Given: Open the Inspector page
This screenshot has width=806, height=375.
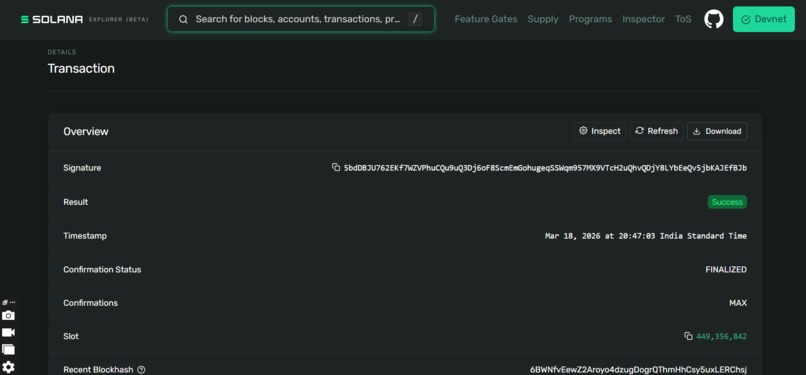Looking at the screenshot, I should coord(643,20).
